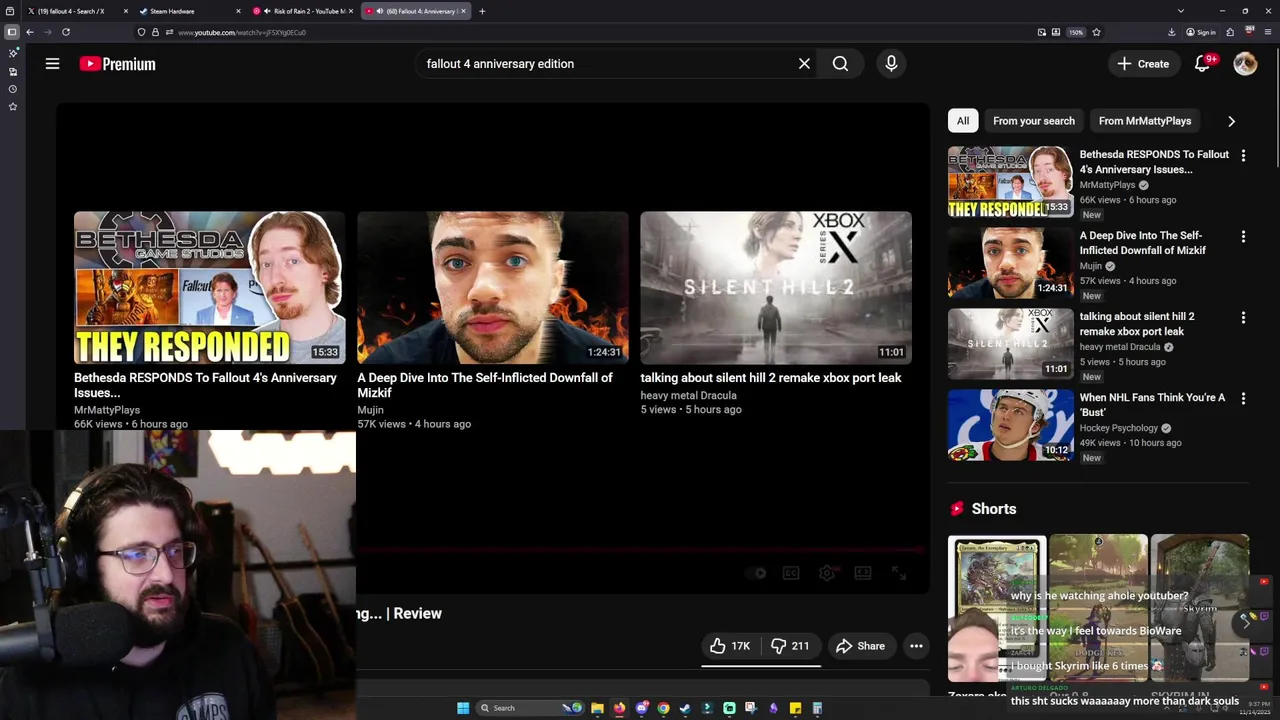Start voice search with microphone
The height and width of the screenshot is (720, 1280).
pos(891,64)
